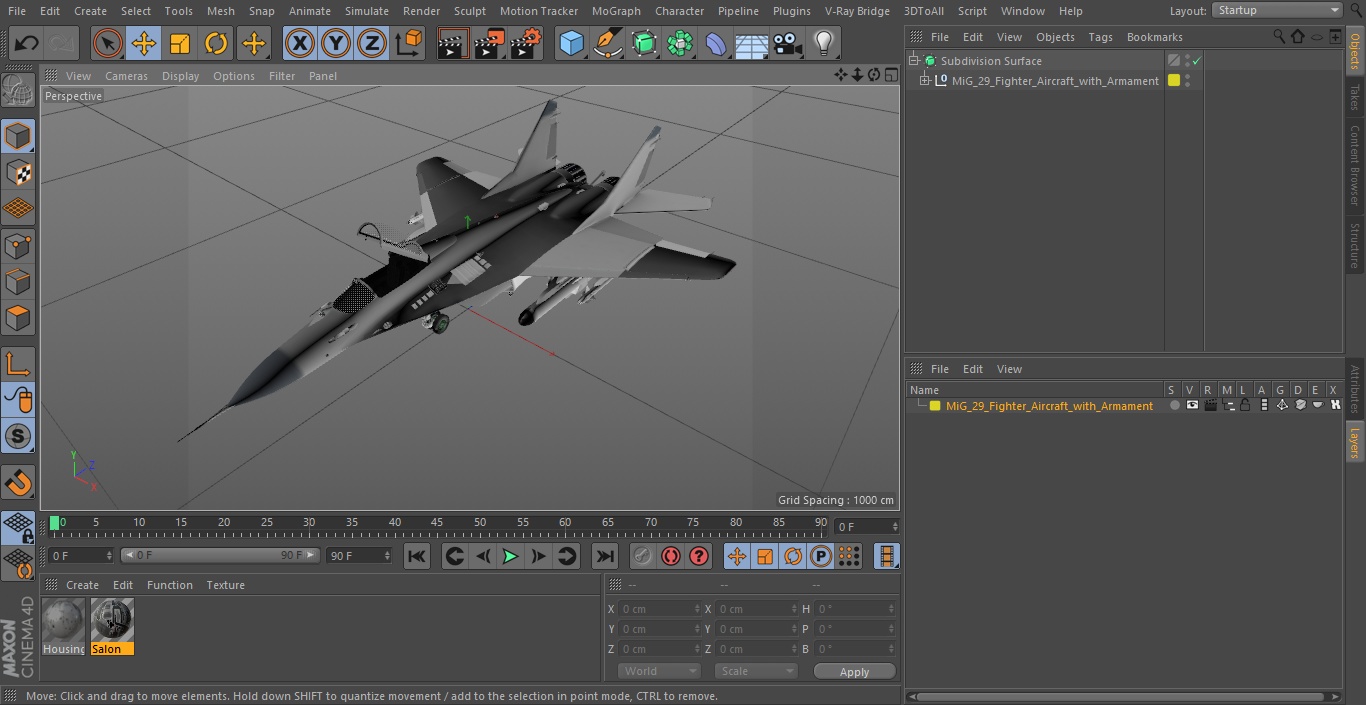Open Edit Render Settings icon

tap(526, 43)
